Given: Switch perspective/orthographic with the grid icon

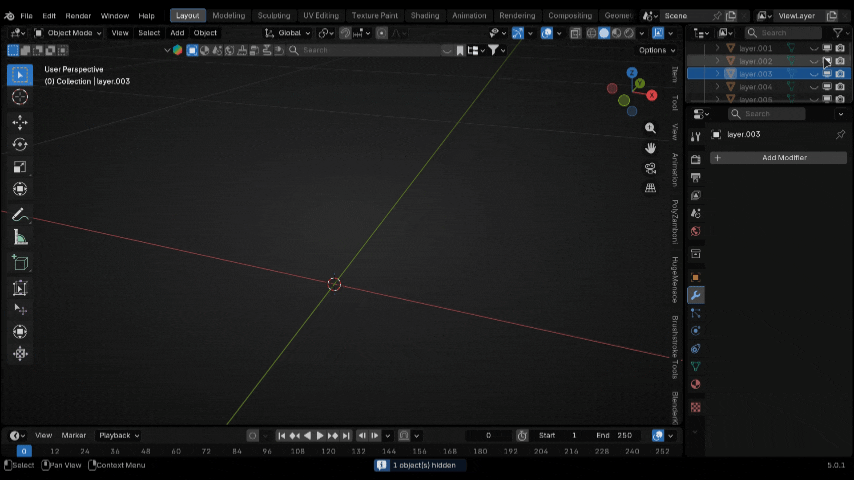Looking at the screenshot, I should [x=650, y=188].
